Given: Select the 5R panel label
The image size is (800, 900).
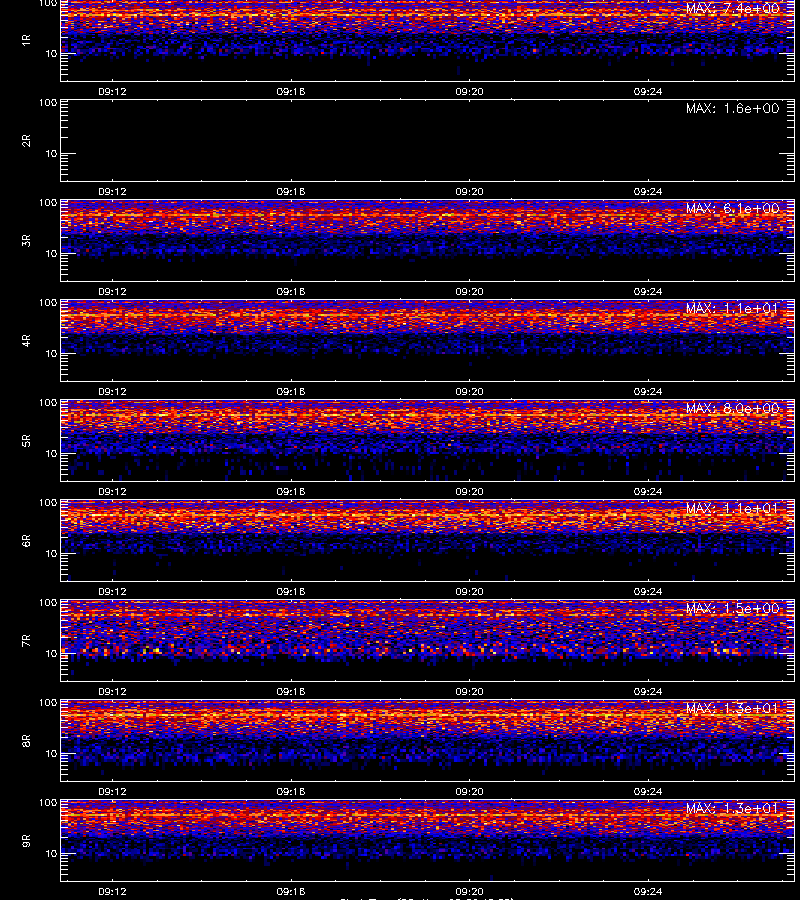Looking at the screenshot, I should tap(26, 441).
